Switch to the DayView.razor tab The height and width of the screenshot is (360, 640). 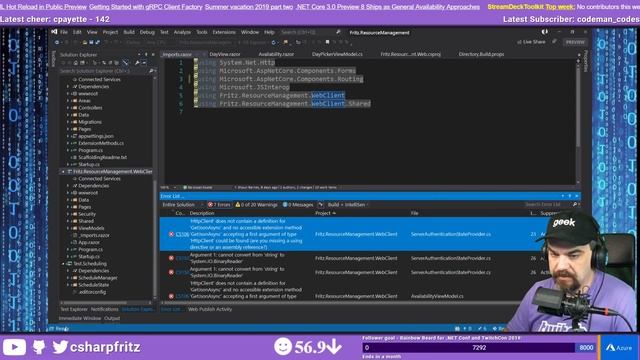(225, 54)
